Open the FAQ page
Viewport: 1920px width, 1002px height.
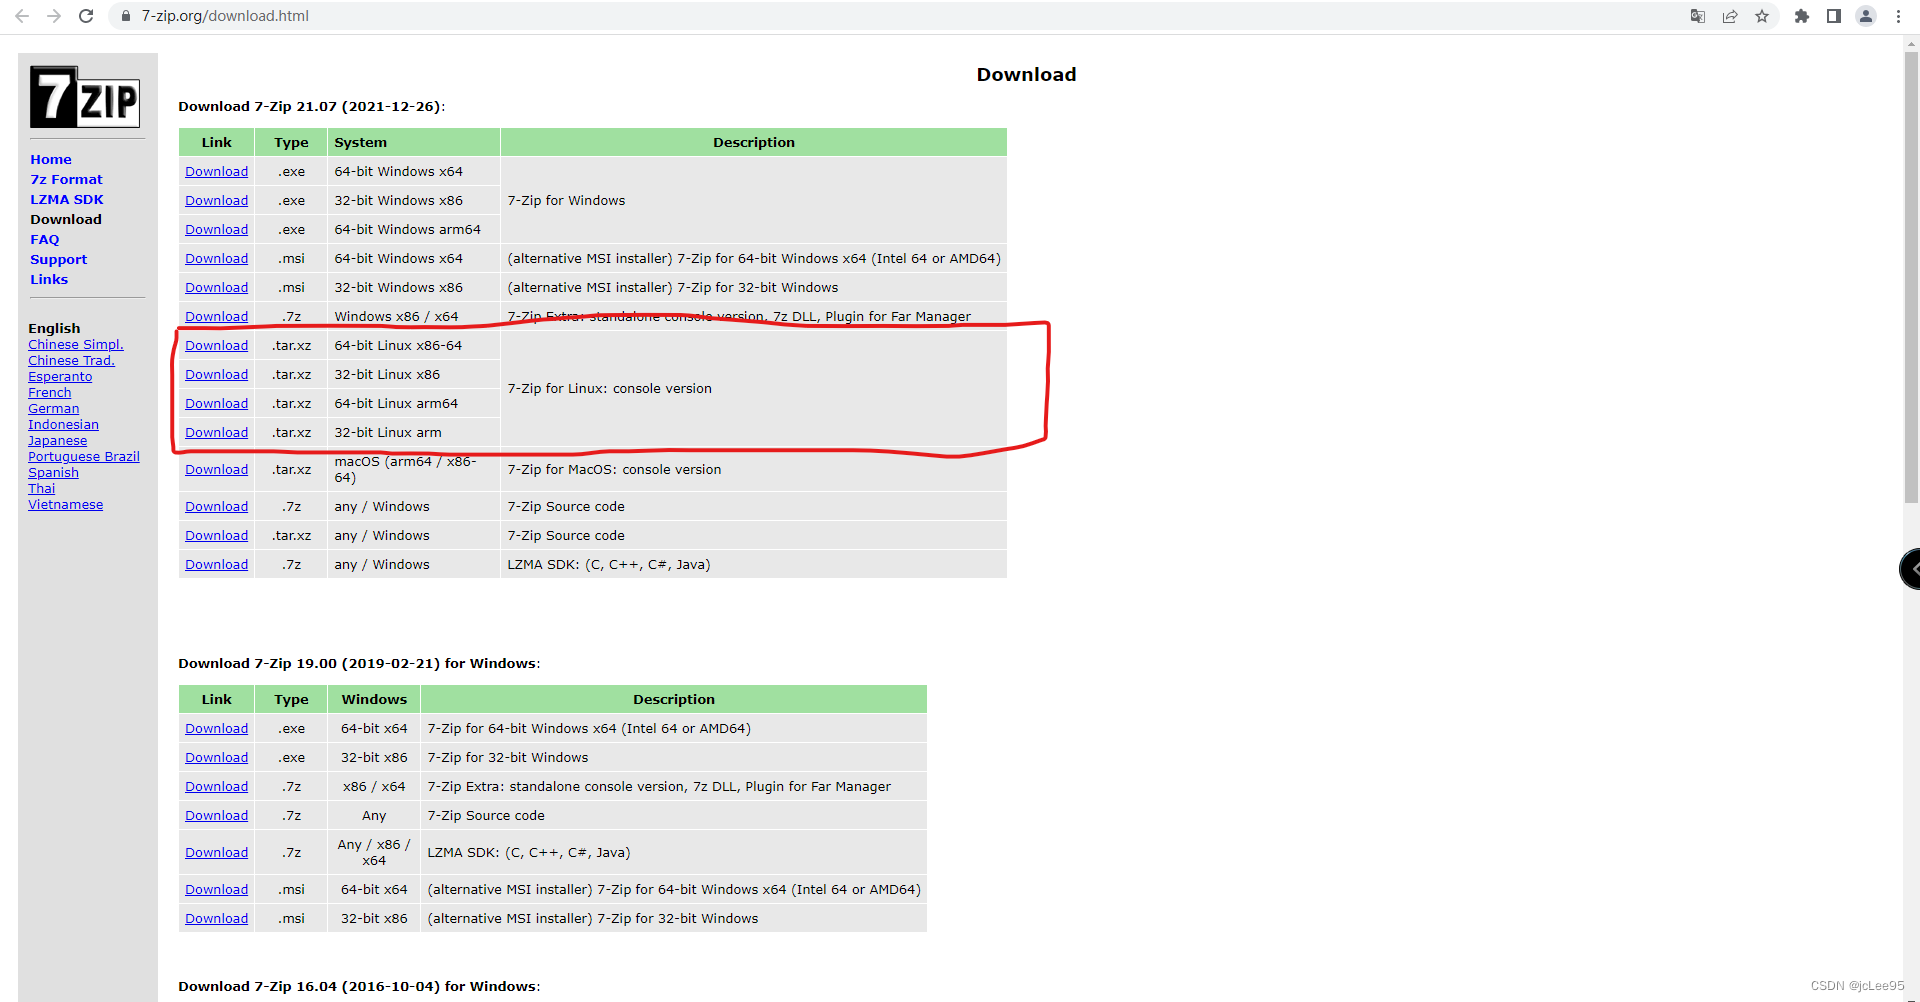pyautogui.click(x=45, y=239)
